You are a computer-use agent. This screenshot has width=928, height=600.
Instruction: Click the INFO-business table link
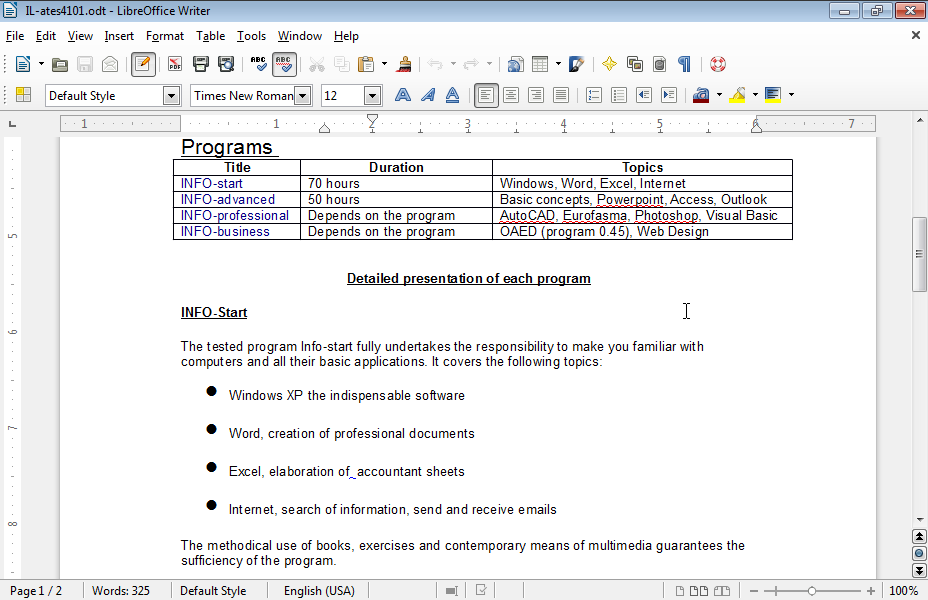click(x=225, y=231)
